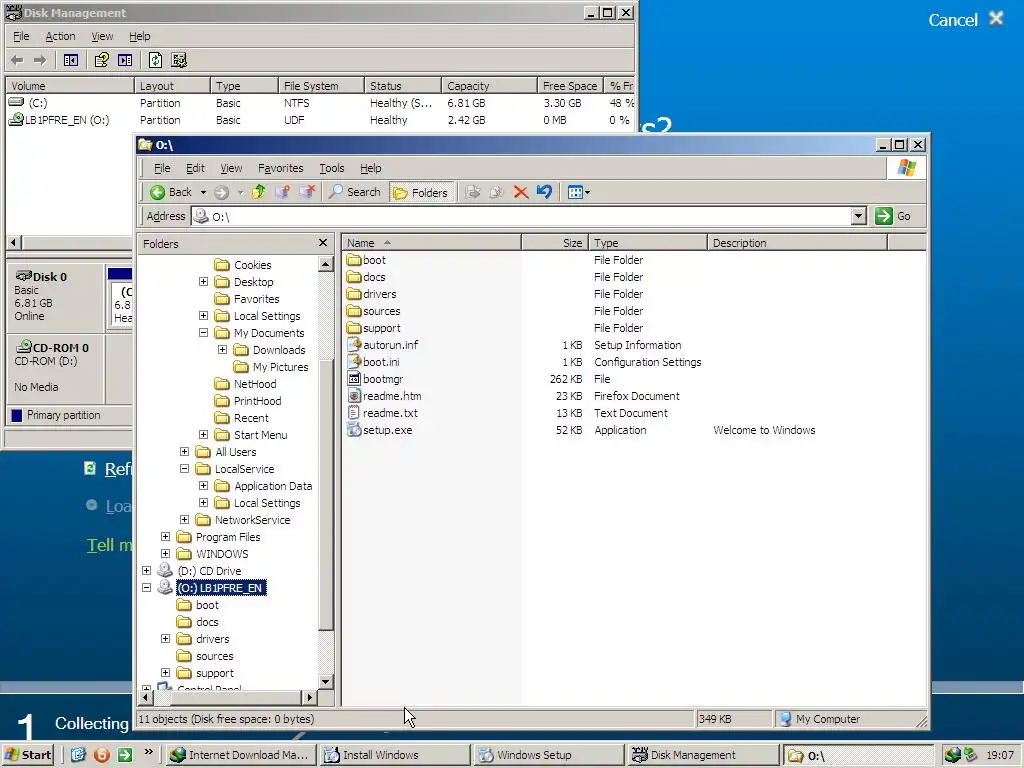1024x768 pixels.
Task: Collapse the LocalService tree node
Action: point(184,468)
